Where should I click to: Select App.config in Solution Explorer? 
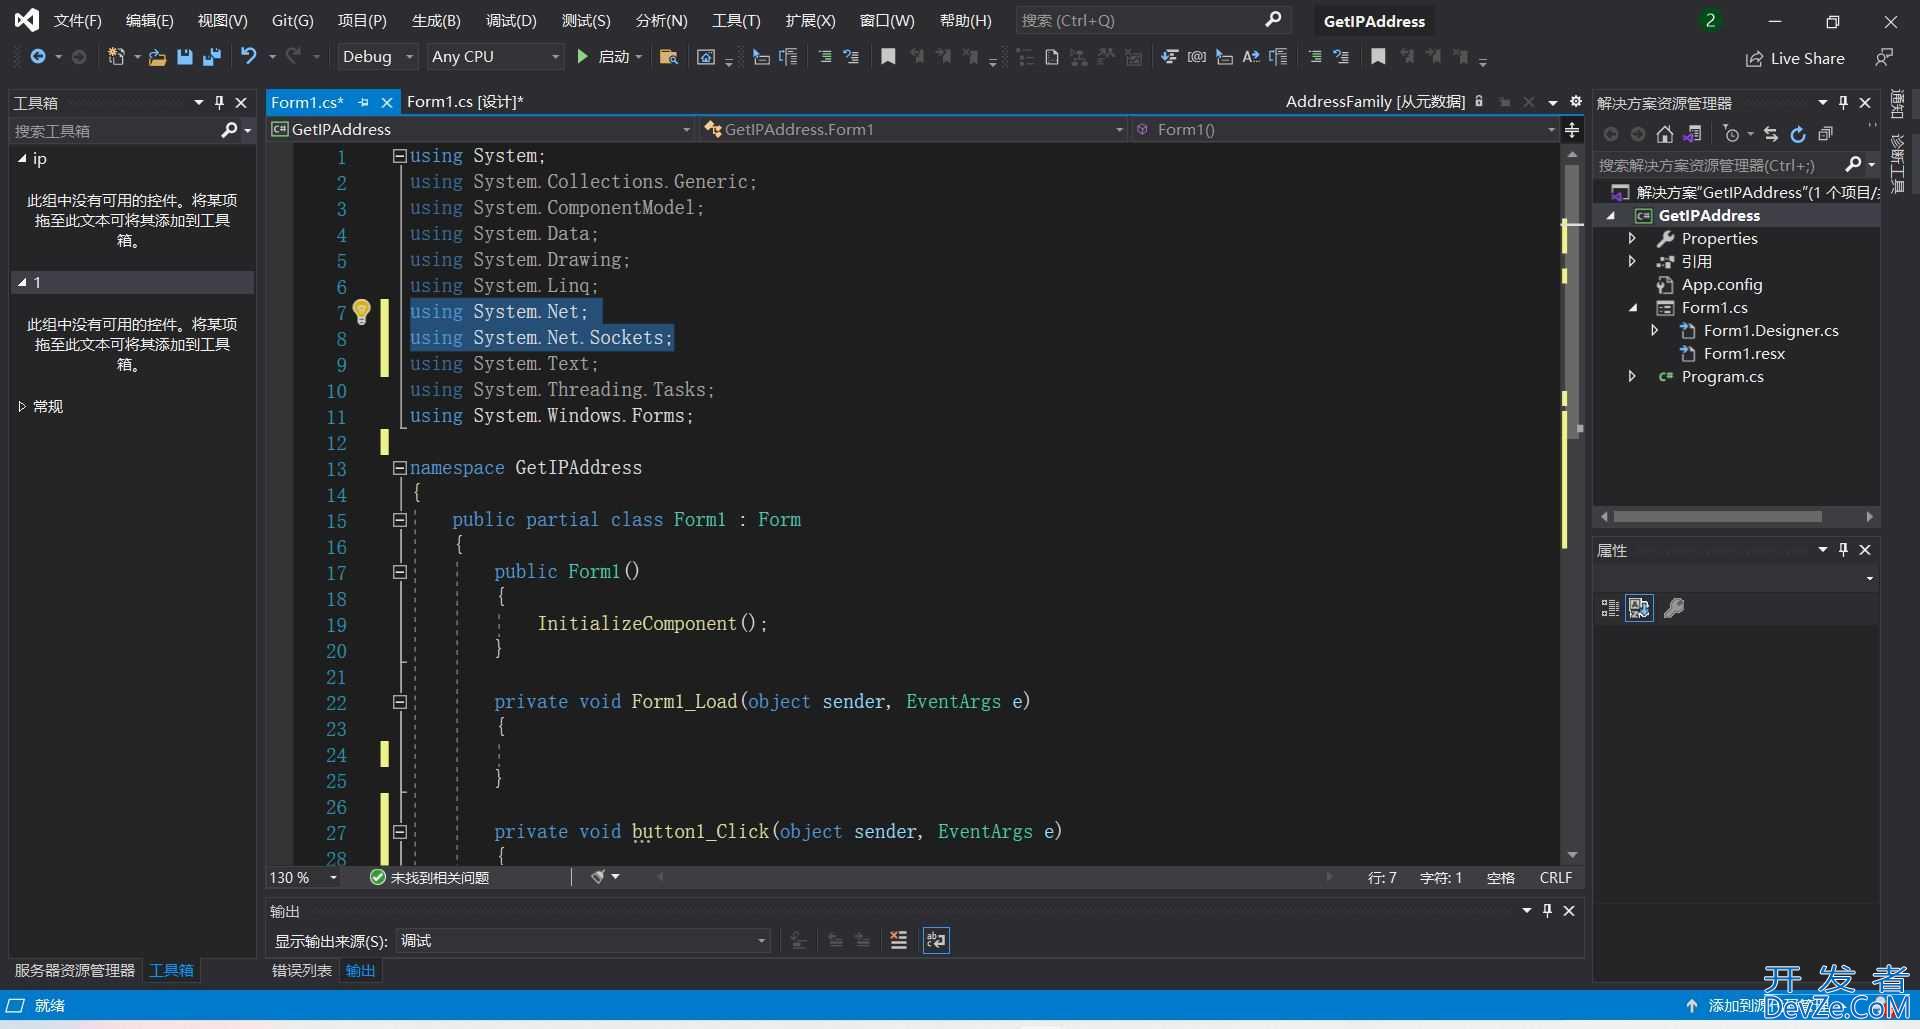point(1721,284)
